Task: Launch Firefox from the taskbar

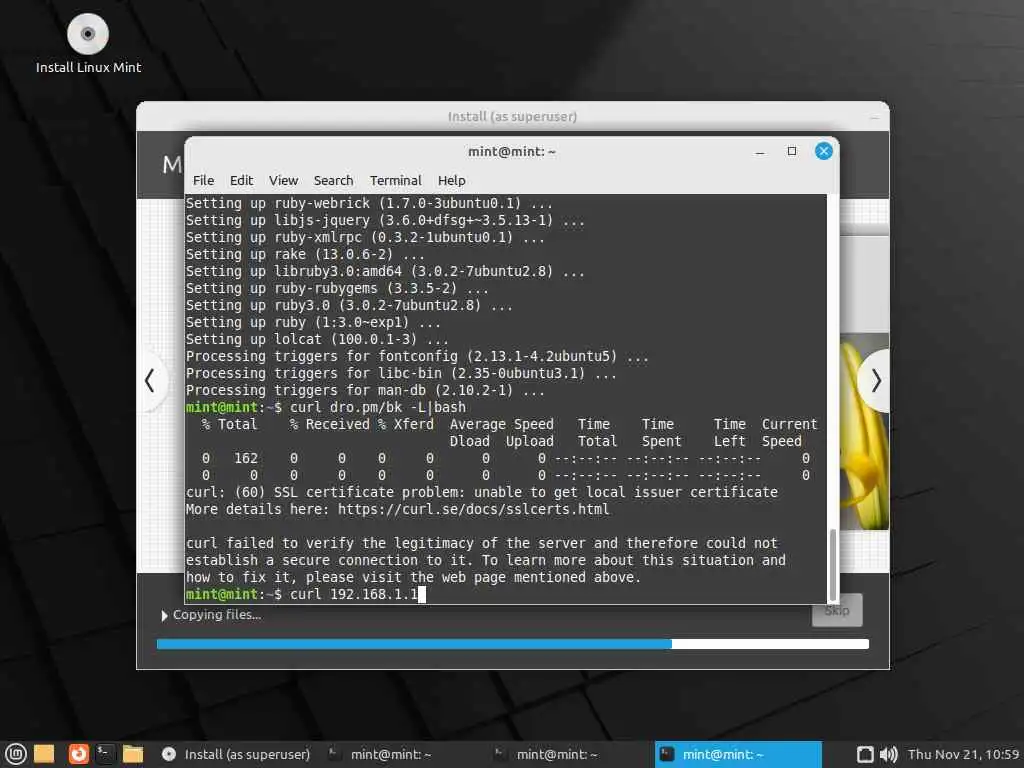Action: pos(78,754)
